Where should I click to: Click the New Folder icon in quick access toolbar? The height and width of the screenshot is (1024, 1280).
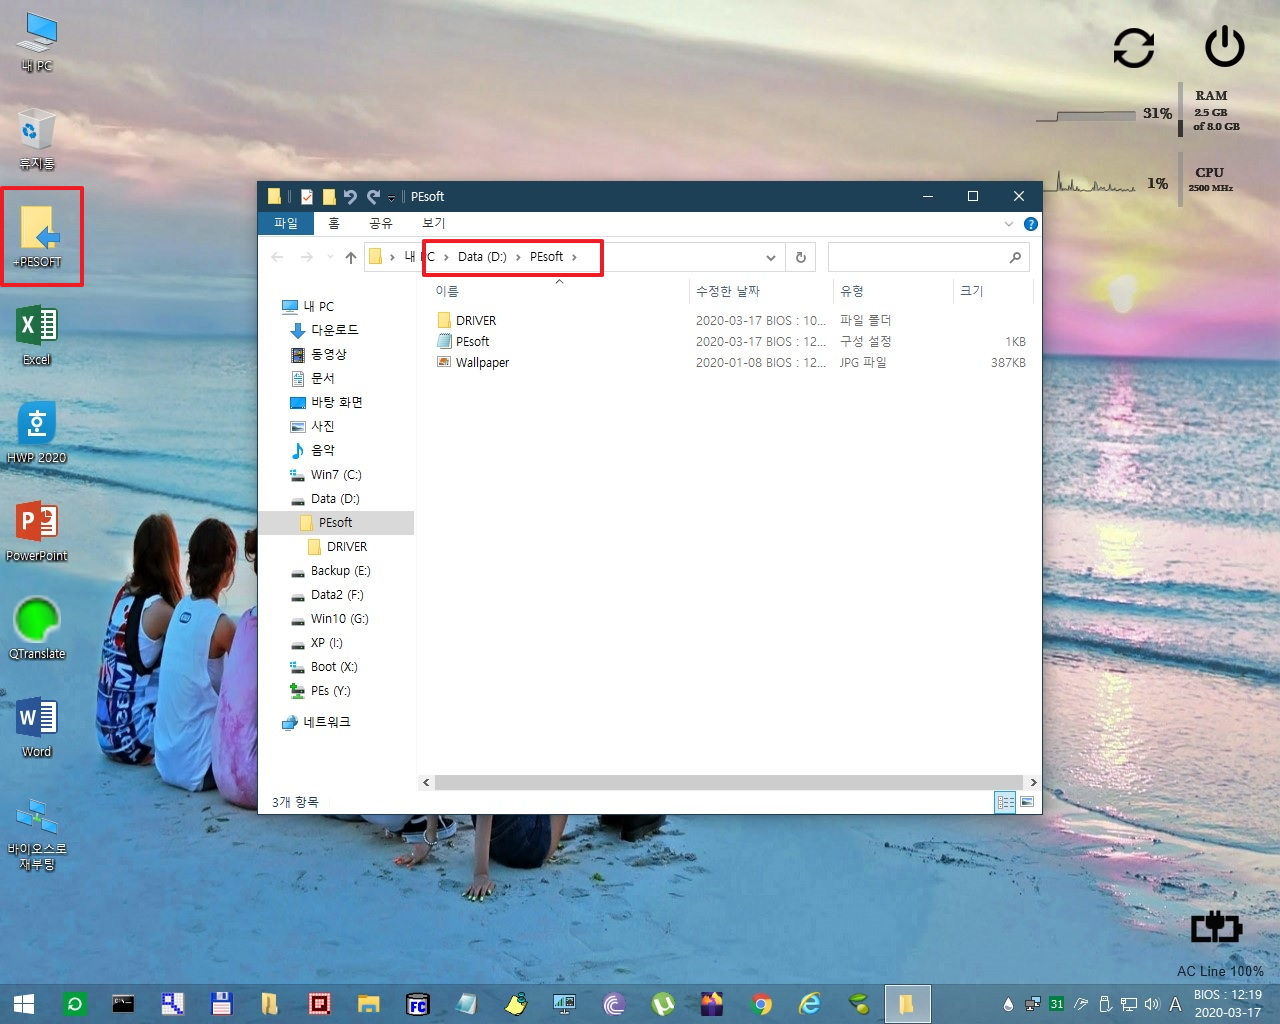pos(328,197)
